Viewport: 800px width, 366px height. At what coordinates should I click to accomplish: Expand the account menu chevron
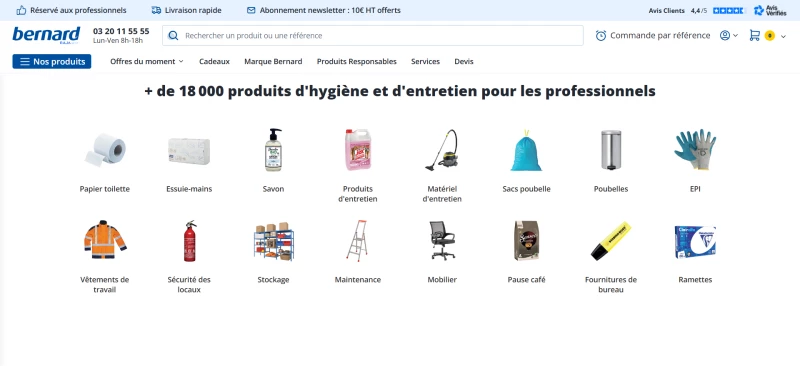[735, 36]
